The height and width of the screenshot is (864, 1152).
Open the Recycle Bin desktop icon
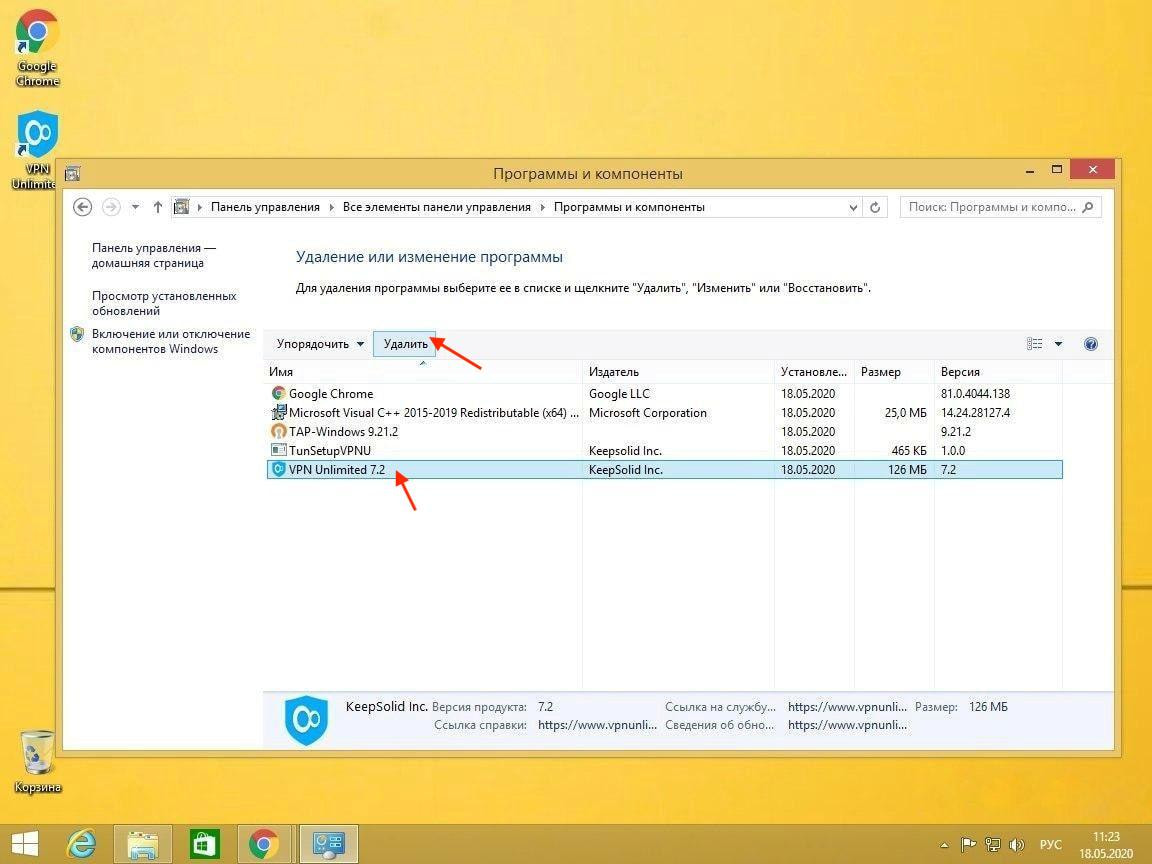(37, 760)
